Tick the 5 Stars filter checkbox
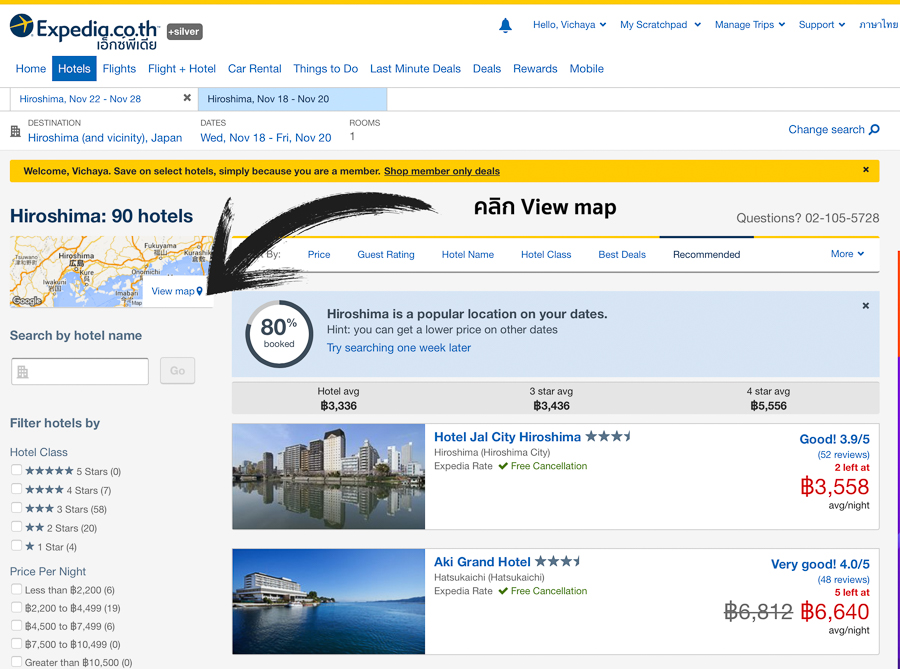This screenshot has height=669, width=900. click(x=17, y=470)
